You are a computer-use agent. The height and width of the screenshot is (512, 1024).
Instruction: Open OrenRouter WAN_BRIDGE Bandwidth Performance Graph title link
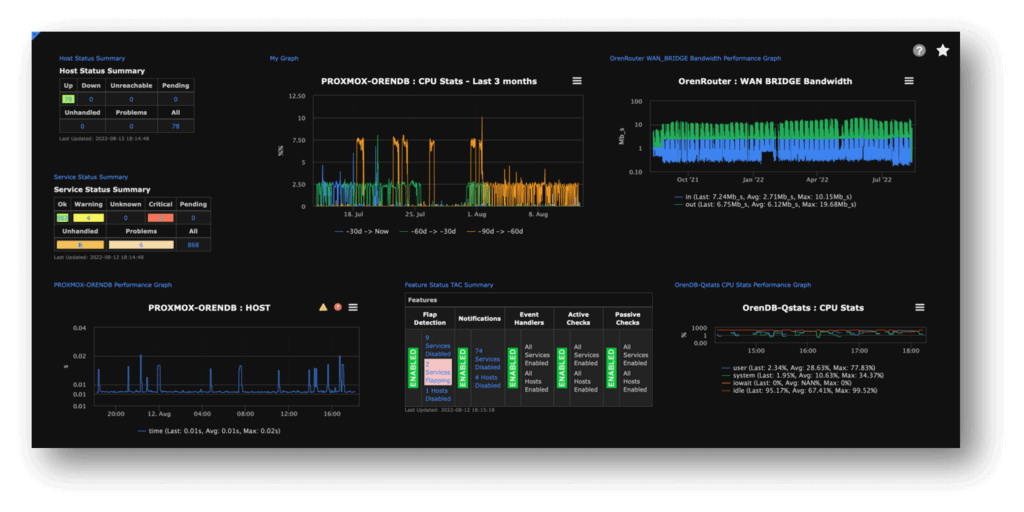point(695,58)
